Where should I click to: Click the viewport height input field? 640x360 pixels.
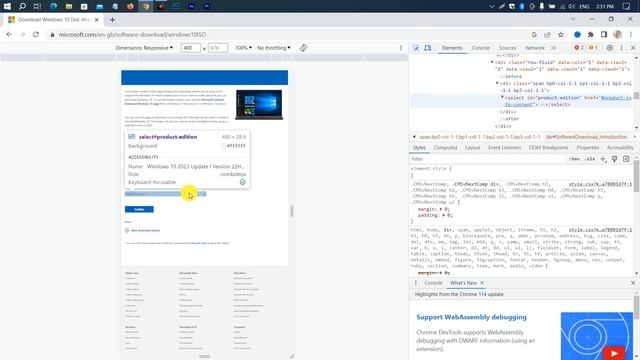click(x=218, y=48)
